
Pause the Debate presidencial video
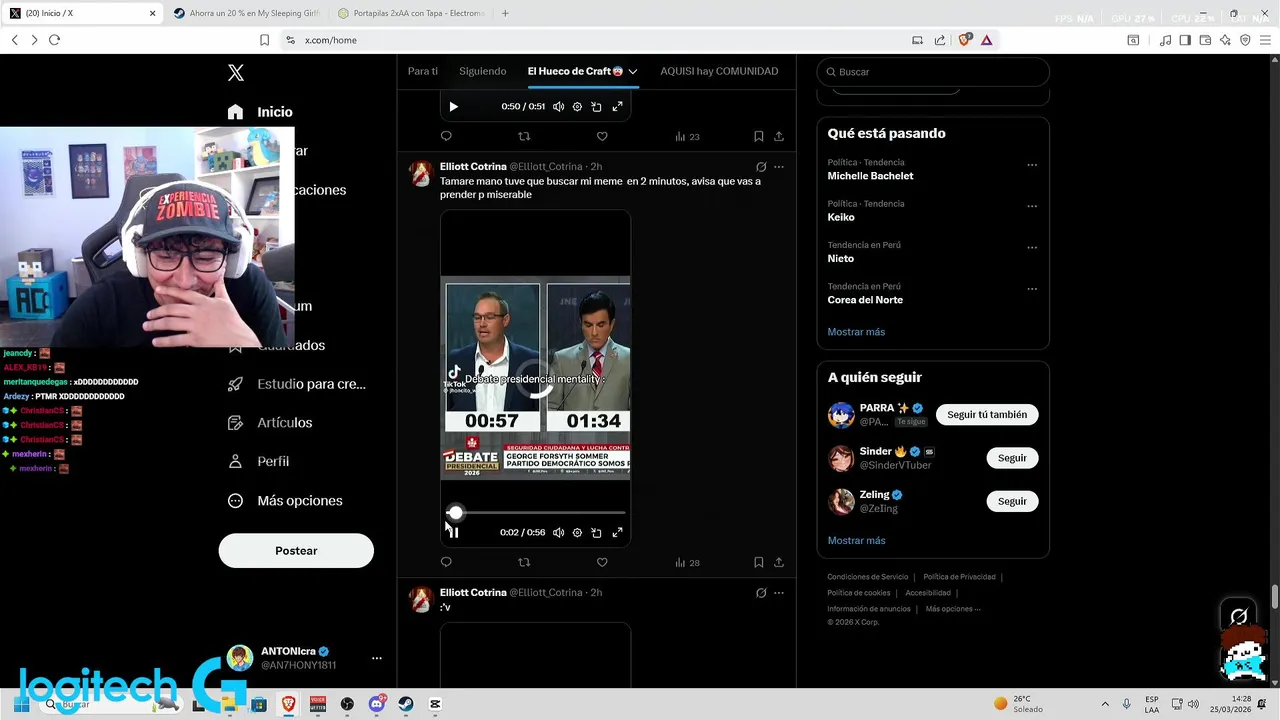(x=453, y=533)
